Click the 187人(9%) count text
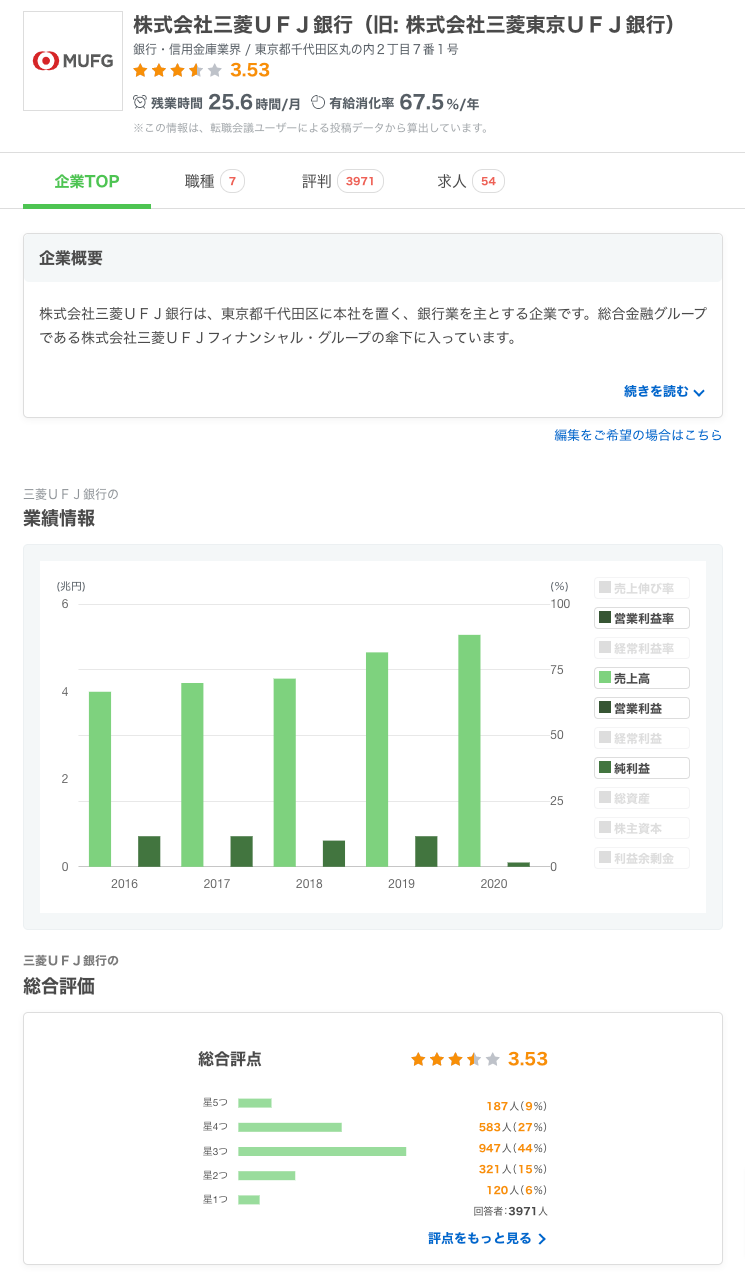 517,1106
